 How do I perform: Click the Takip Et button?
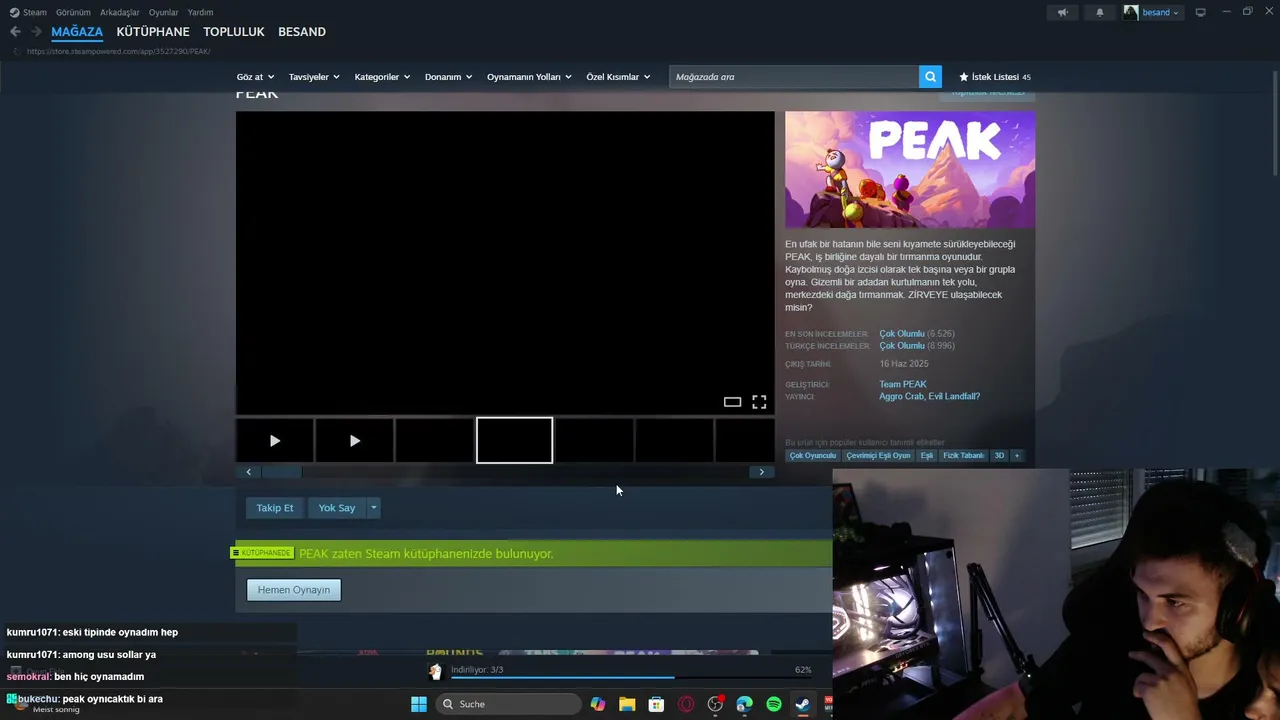275,508
